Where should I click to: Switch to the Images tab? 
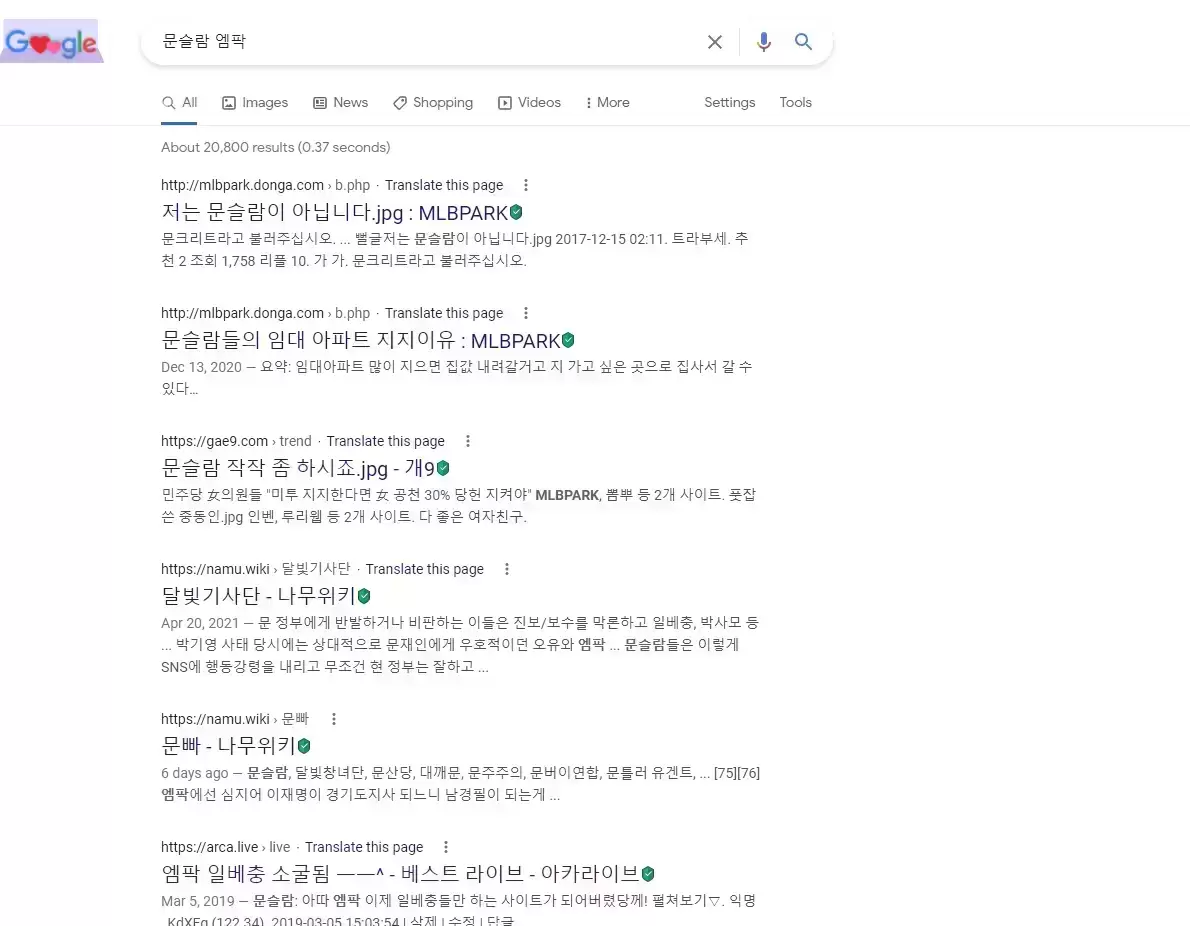[x=255, y=103]
